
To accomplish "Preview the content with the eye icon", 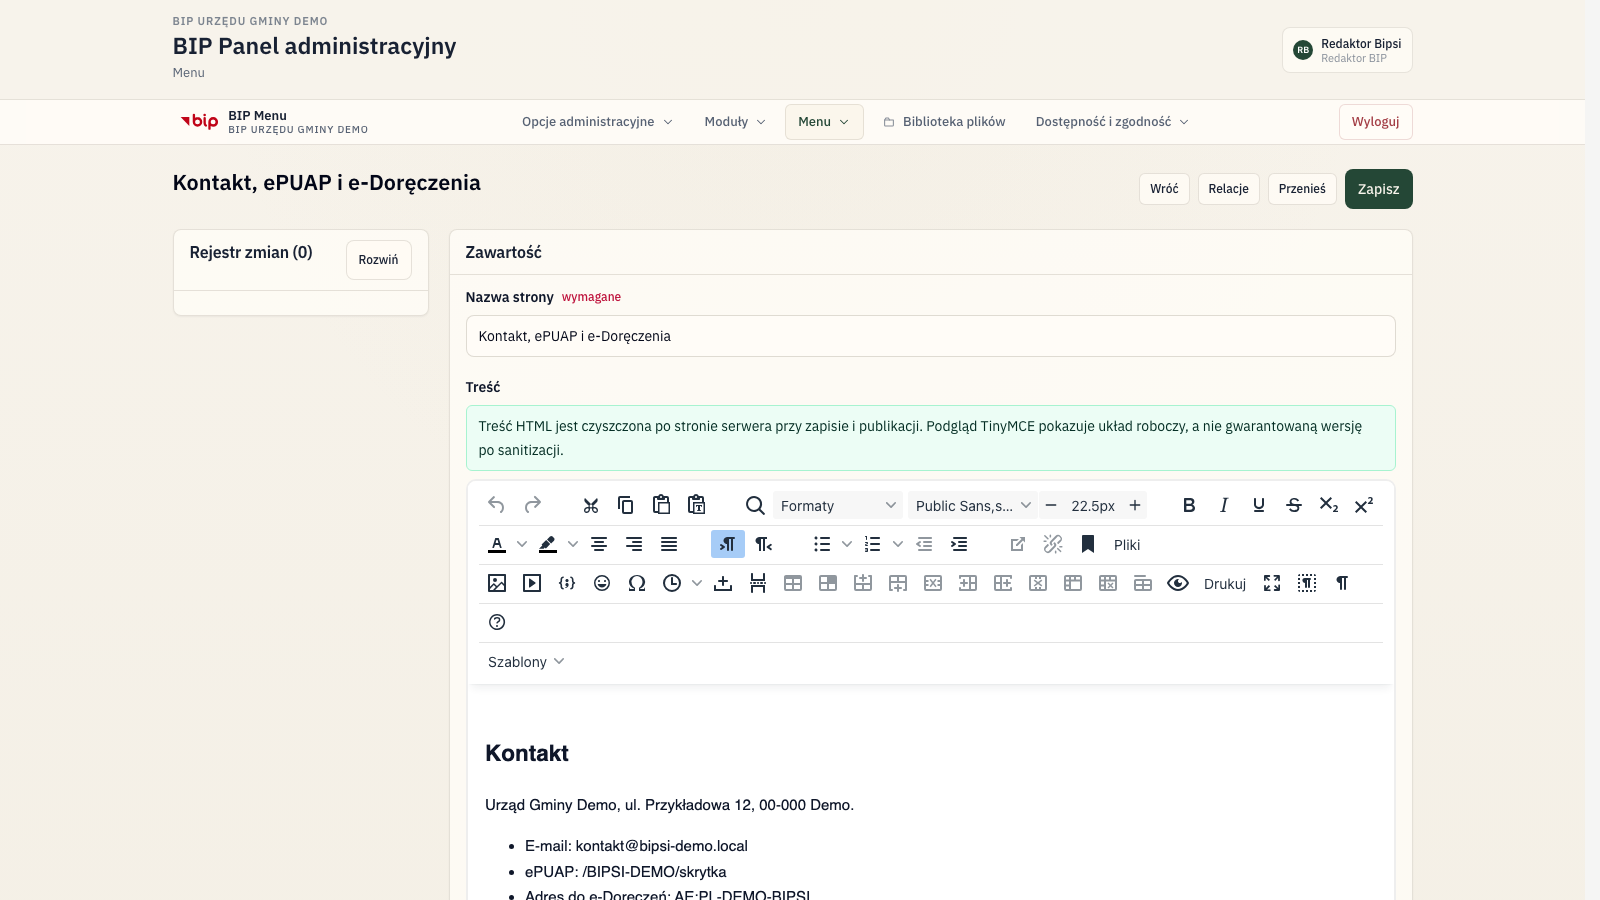I will (1178, 583).
